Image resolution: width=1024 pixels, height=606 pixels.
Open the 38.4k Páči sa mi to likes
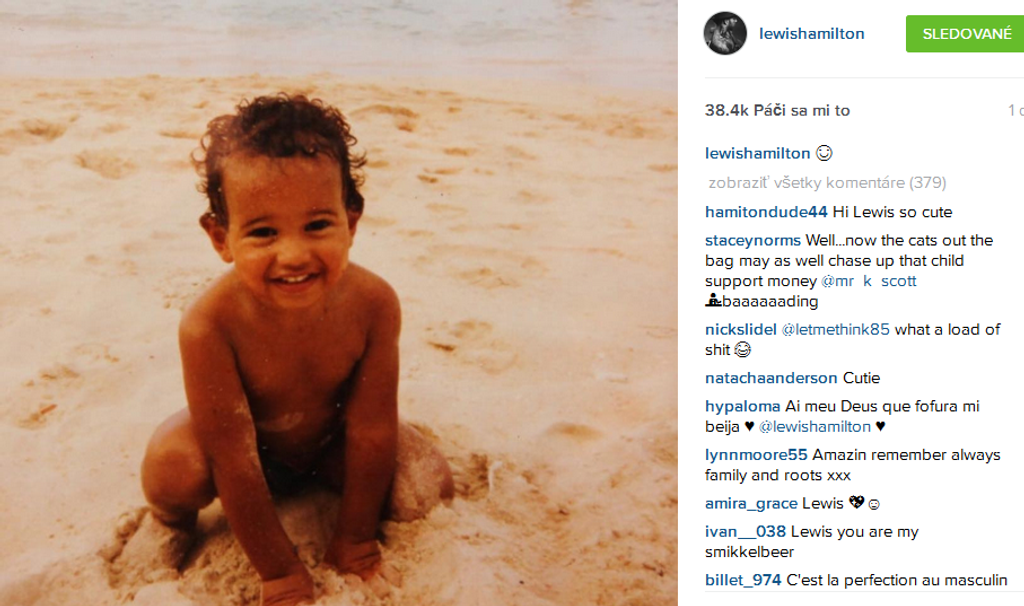777,110
